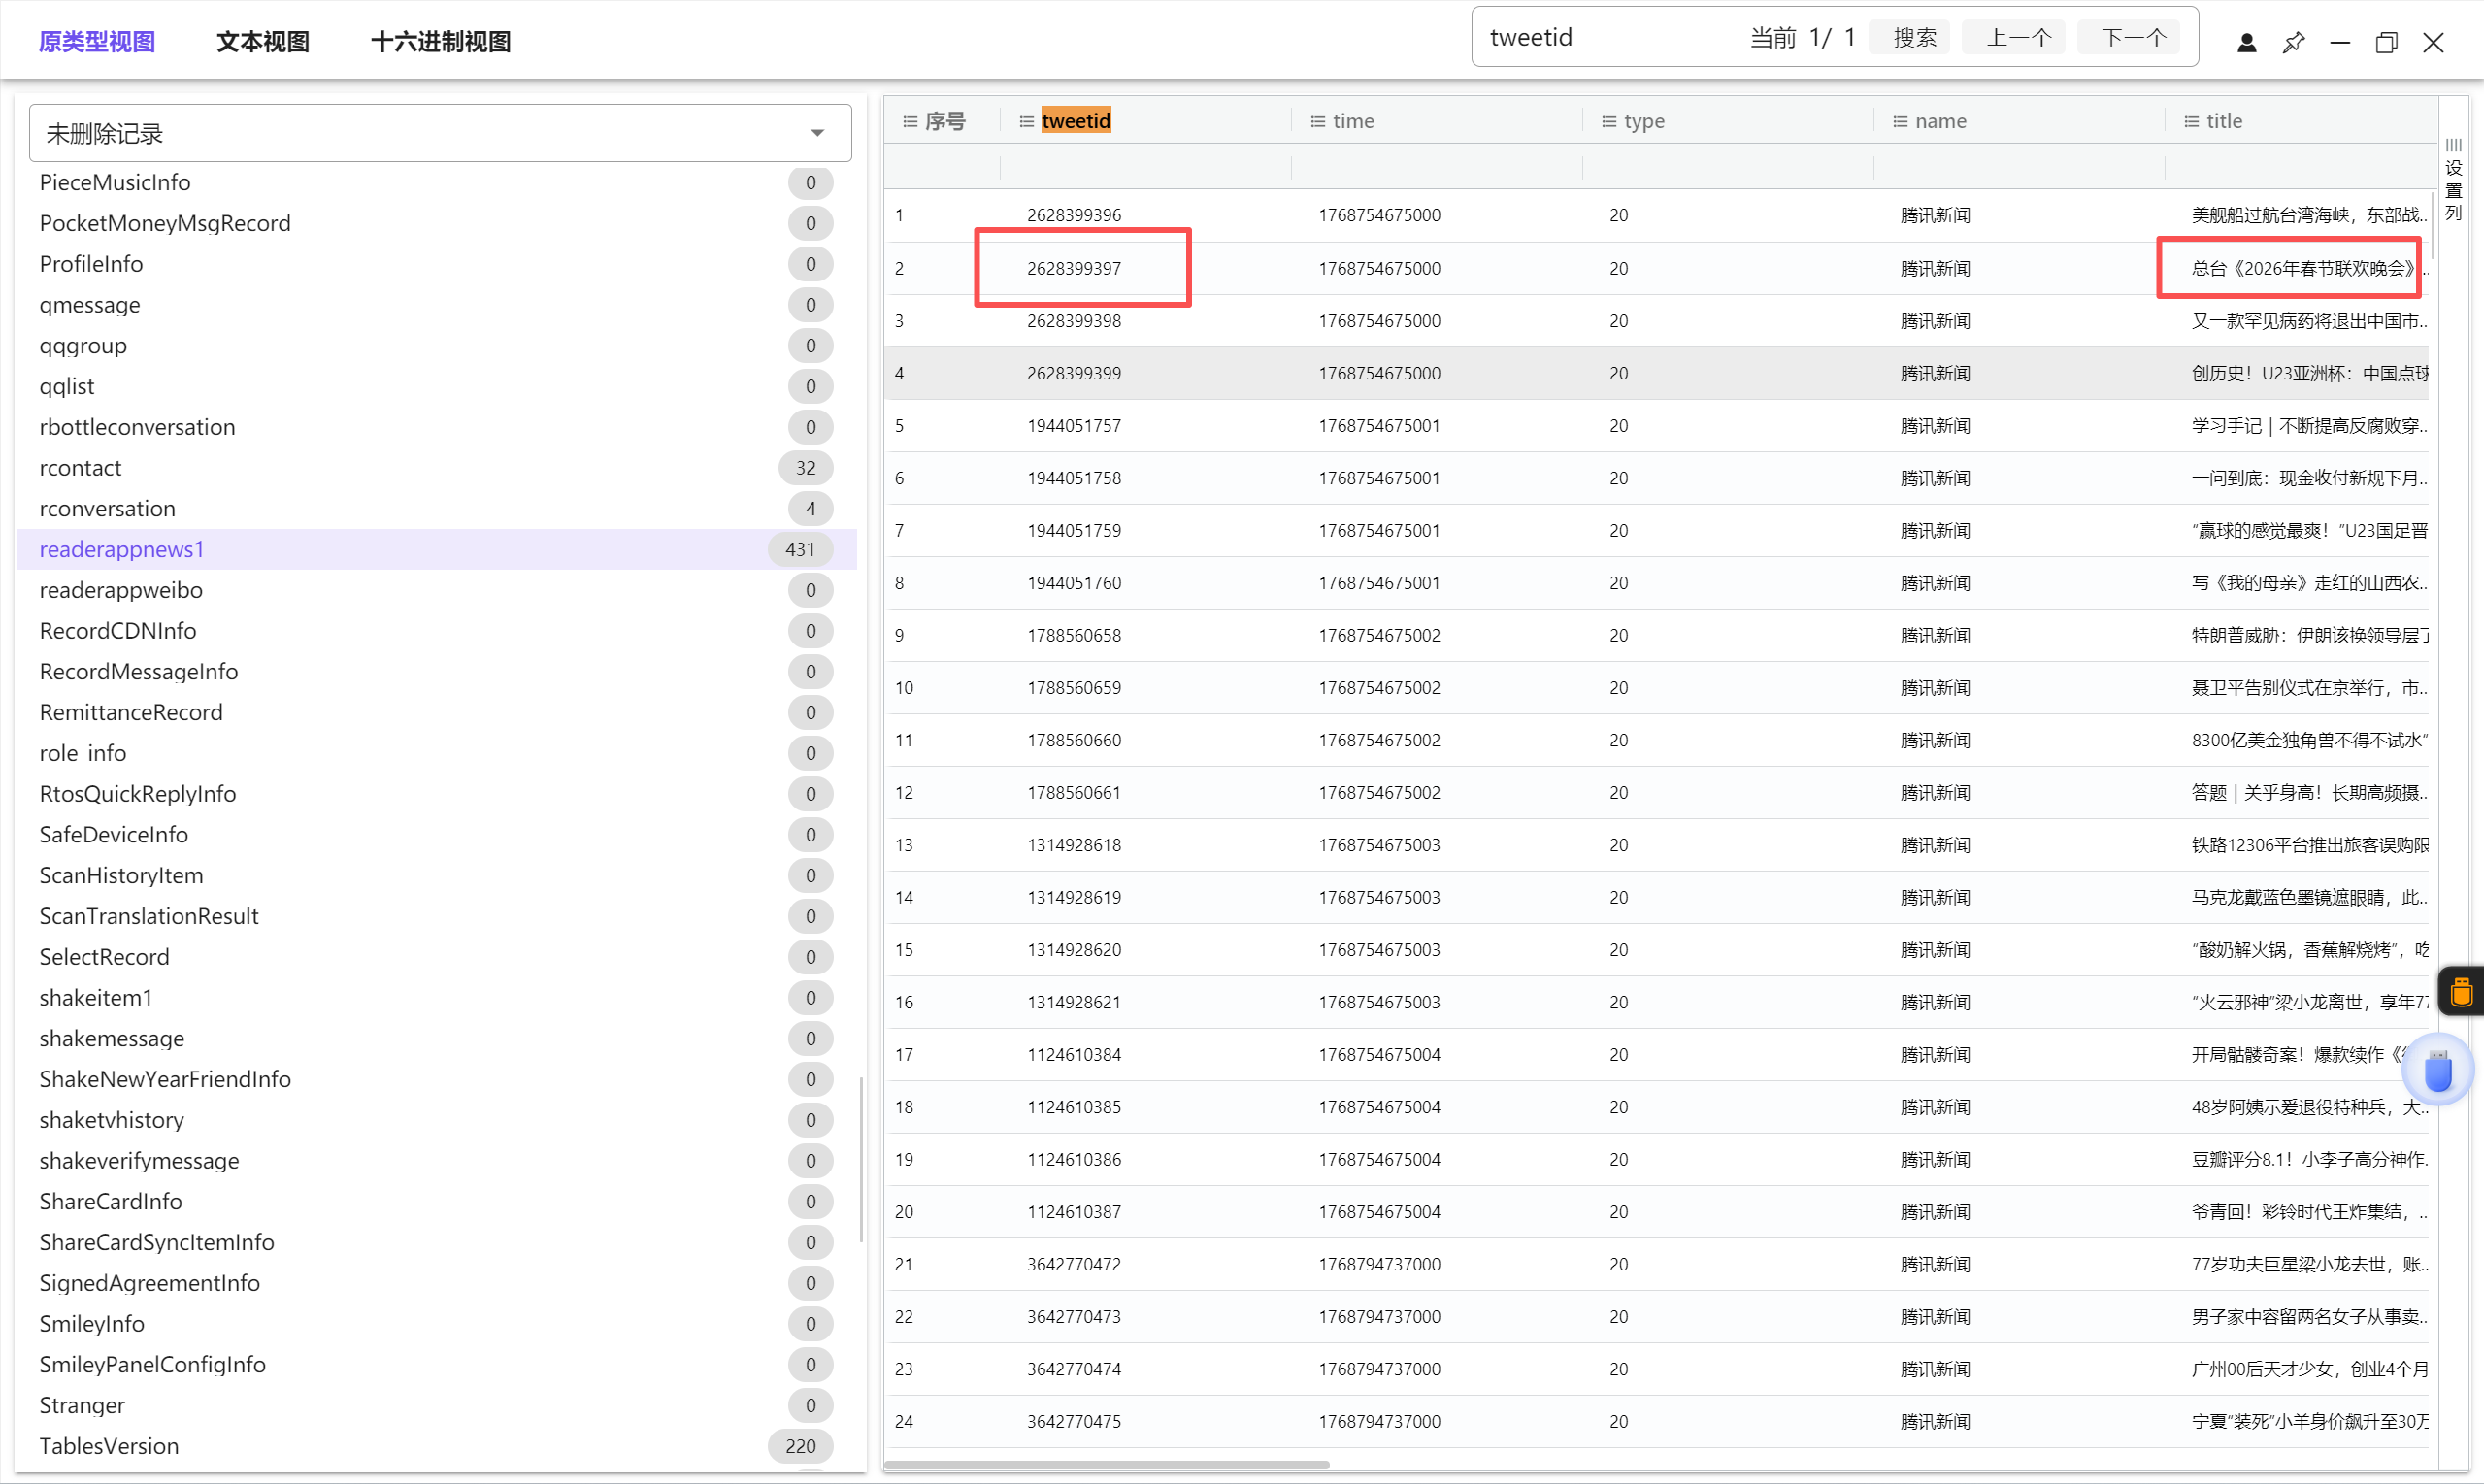This screenshot has height=1484, width=2484.
Task: Select the shakeverifymessage table
Action: pos(436,1160)
